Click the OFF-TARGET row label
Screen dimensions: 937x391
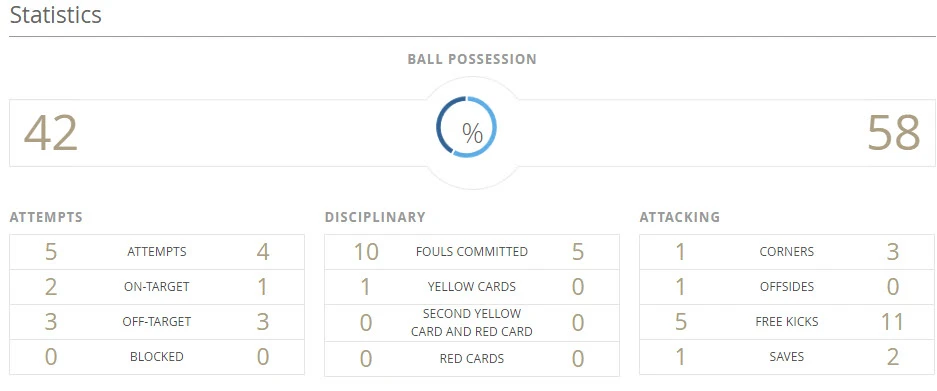157,322
